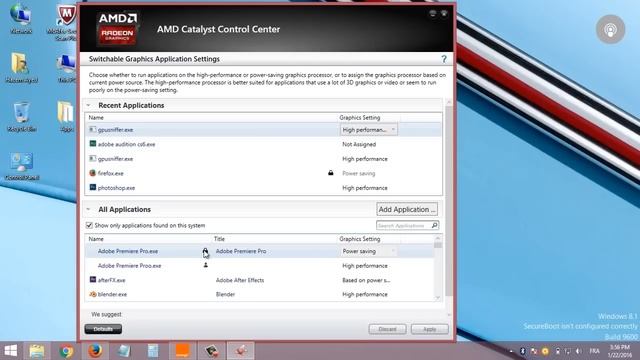The height and width of the screenshot is (360, 640).
Task: Open the Windows Start button
Action: click(11, 351)
